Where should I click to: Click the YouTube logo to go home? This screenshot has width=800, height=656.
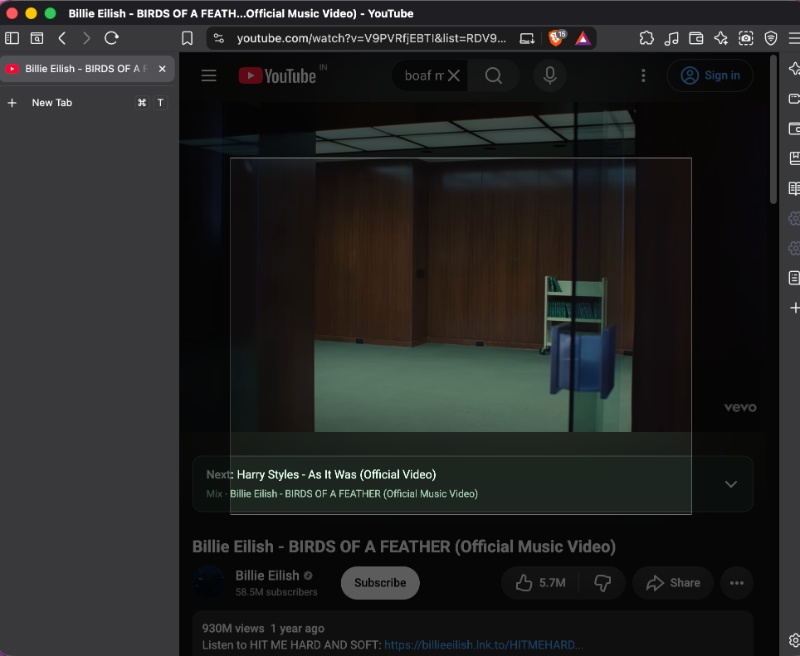278,76
